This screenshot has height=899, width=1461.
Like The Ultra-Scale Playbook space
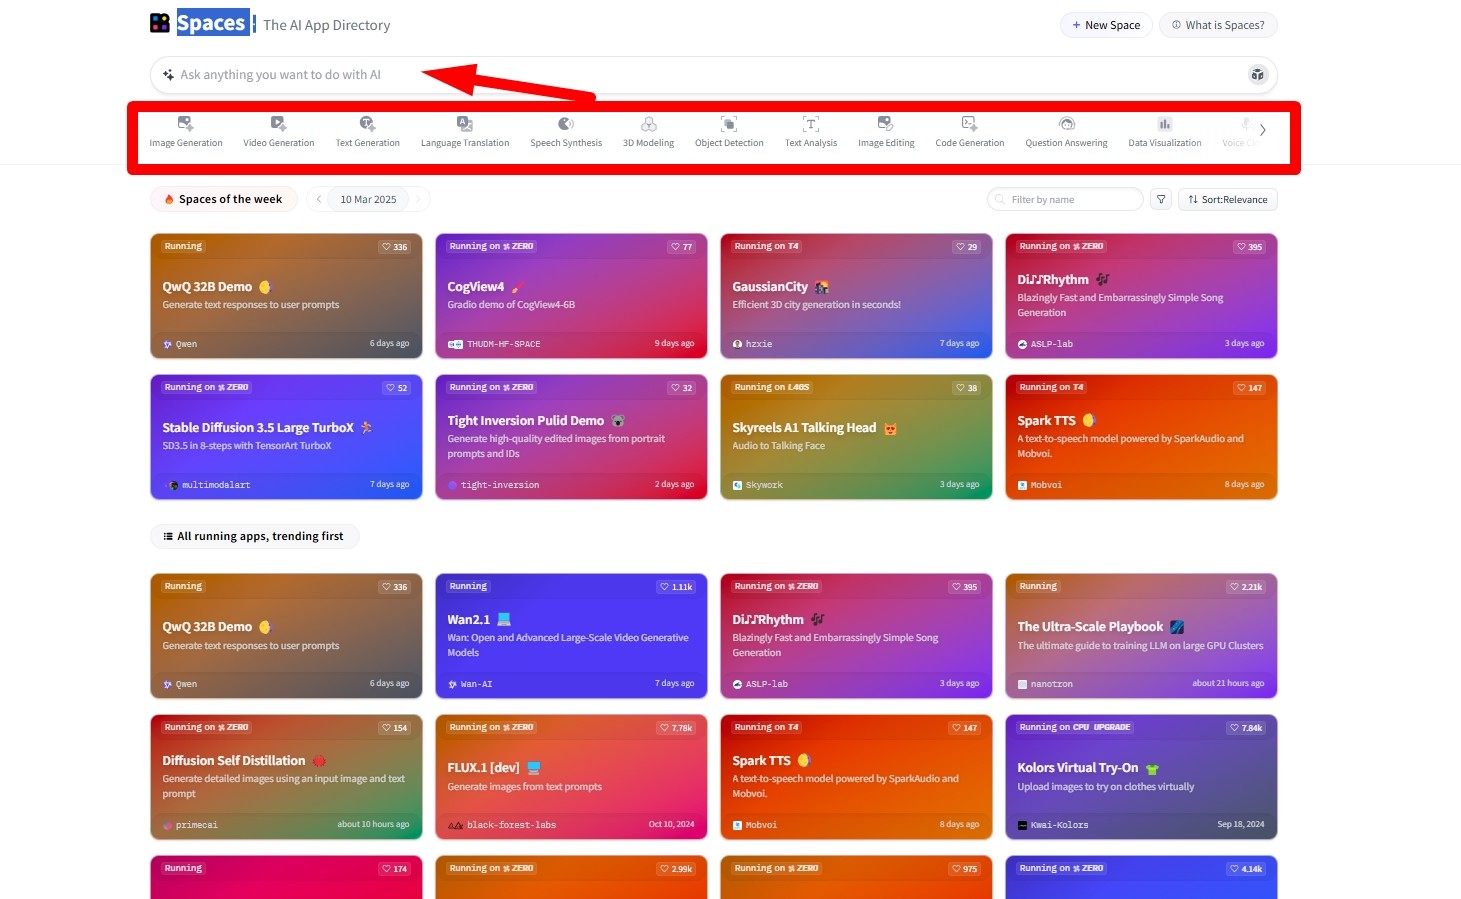[1247, 587]
